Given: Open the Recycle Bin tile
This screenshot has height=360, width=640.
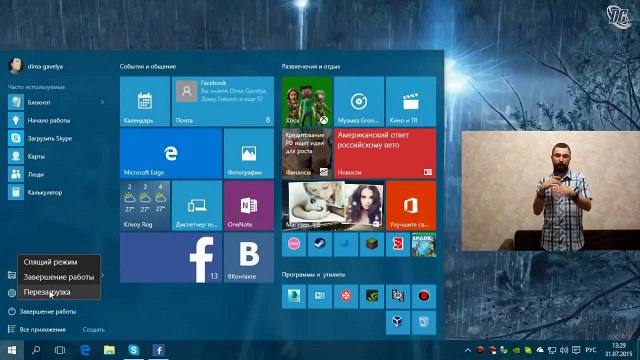Looking at the screenshot, I should click(424, 322).
